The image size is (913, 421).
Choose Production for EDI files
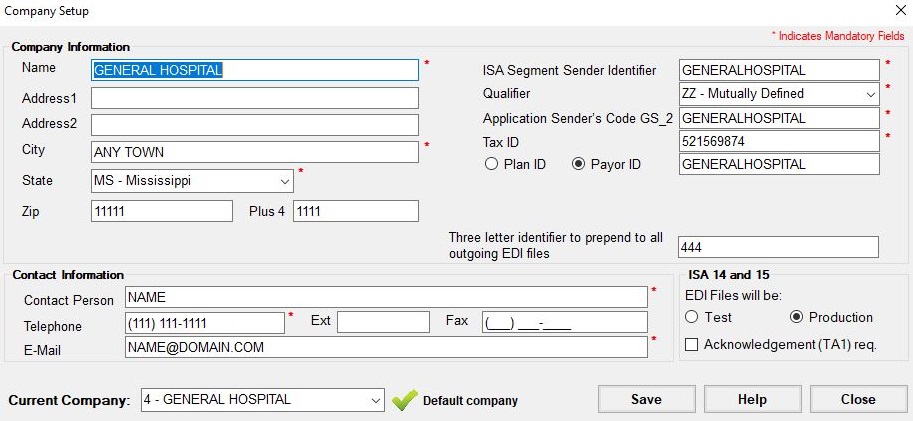796,317
